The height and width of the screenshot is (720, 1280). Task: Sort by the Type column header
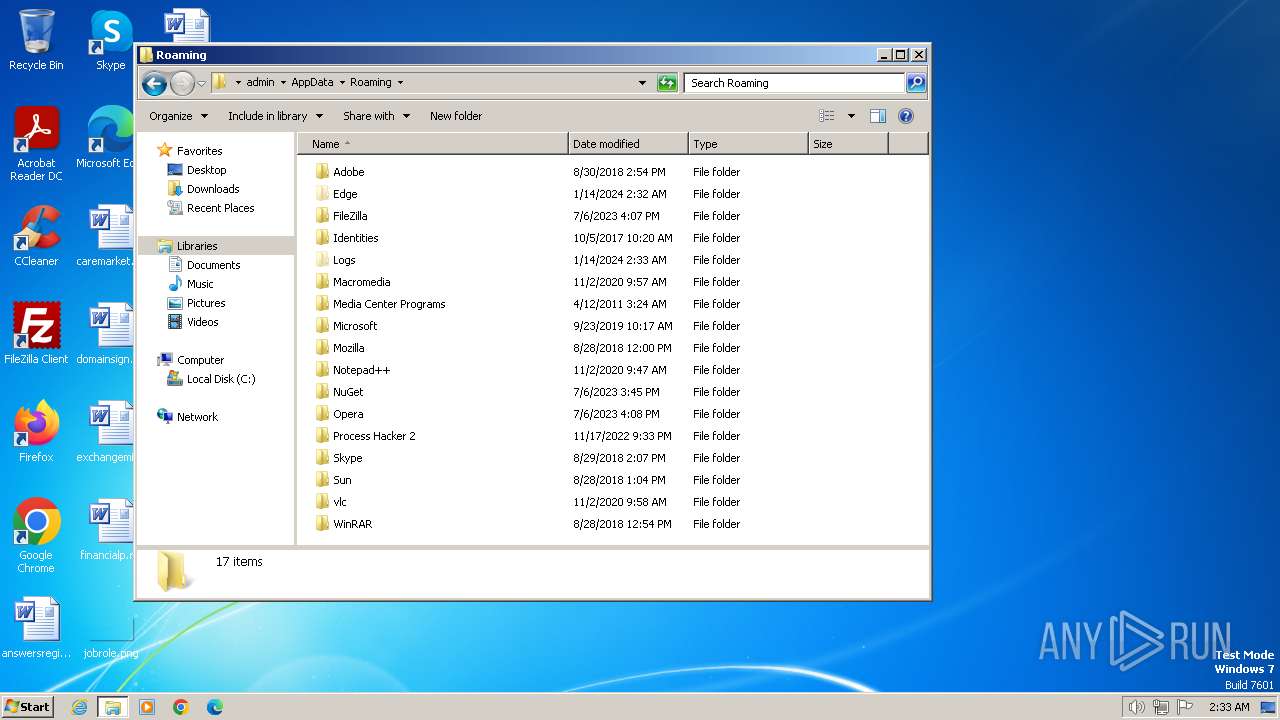tap(748, 144)
